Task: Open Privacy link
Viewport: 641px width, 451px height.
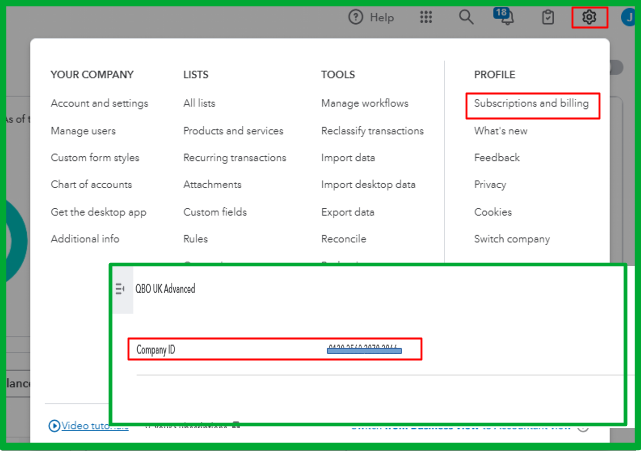Action: click(x=490, y=184)
